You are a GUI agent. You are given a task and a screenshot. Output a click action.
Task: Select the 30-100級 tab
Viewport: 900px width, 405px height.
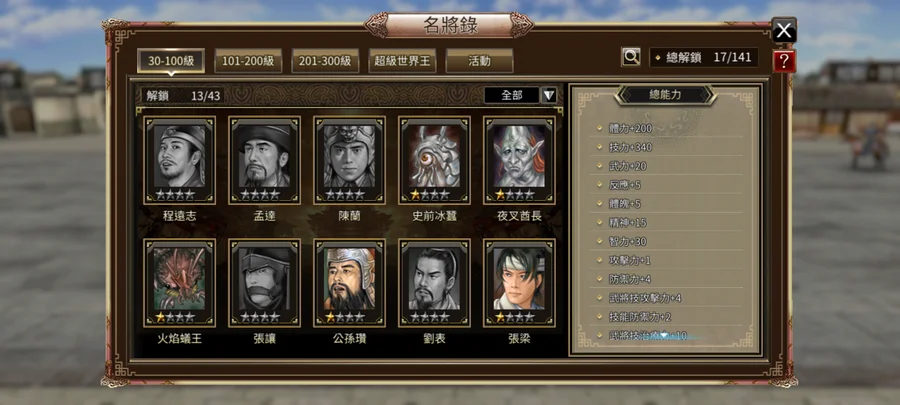[x=171, y=61]
